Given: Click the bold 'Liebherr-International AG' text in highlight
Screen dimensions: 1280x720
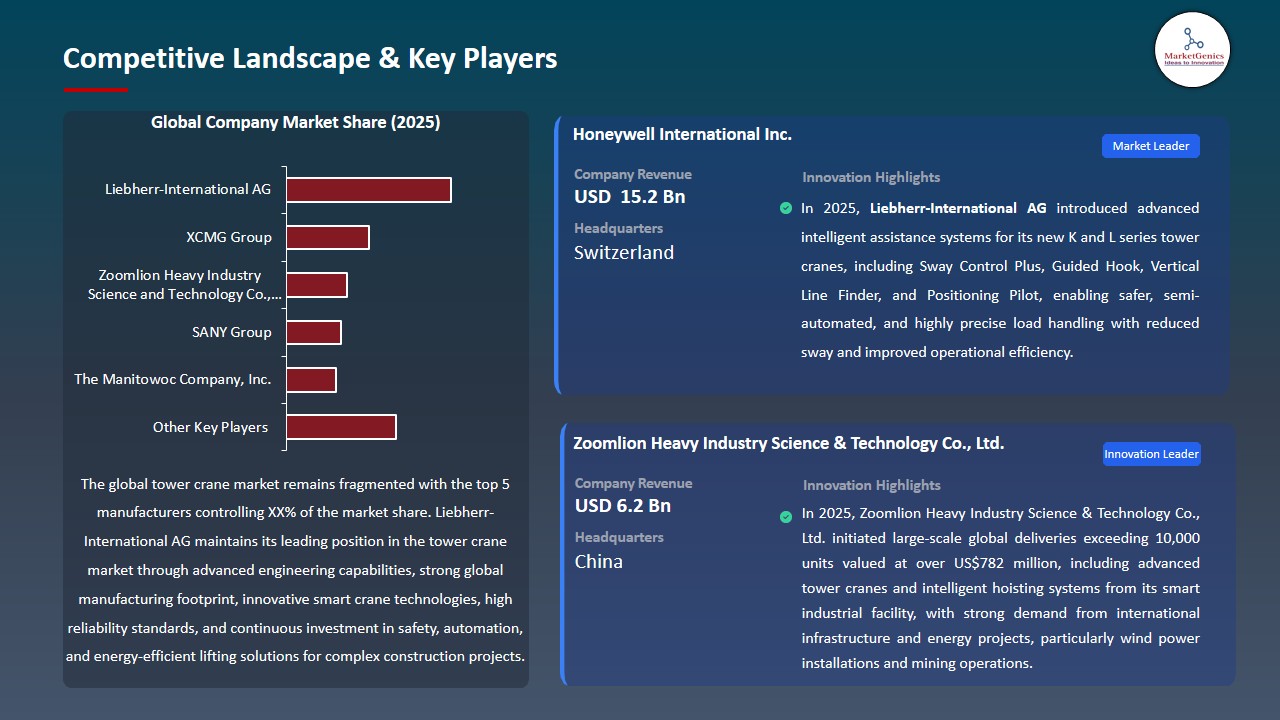Looking at the screenshot, I should (958, 208).
